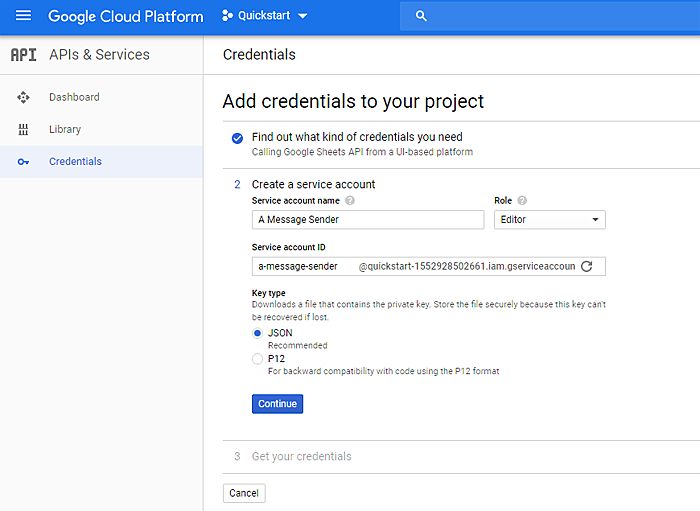
Task: Click help icon next to Role
Action: click(522, 201)
